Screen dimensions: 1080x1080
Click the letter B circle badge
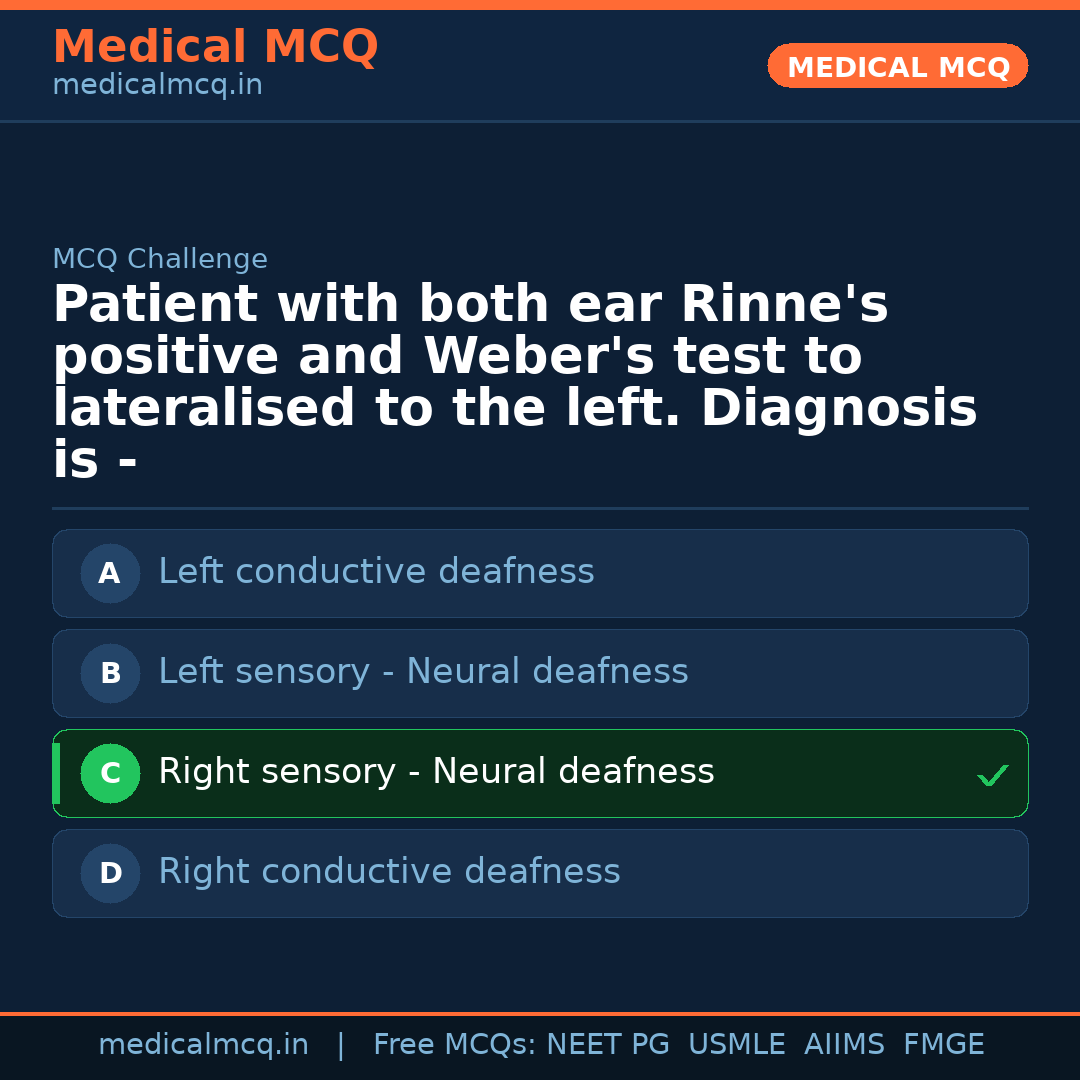point(110,673)
